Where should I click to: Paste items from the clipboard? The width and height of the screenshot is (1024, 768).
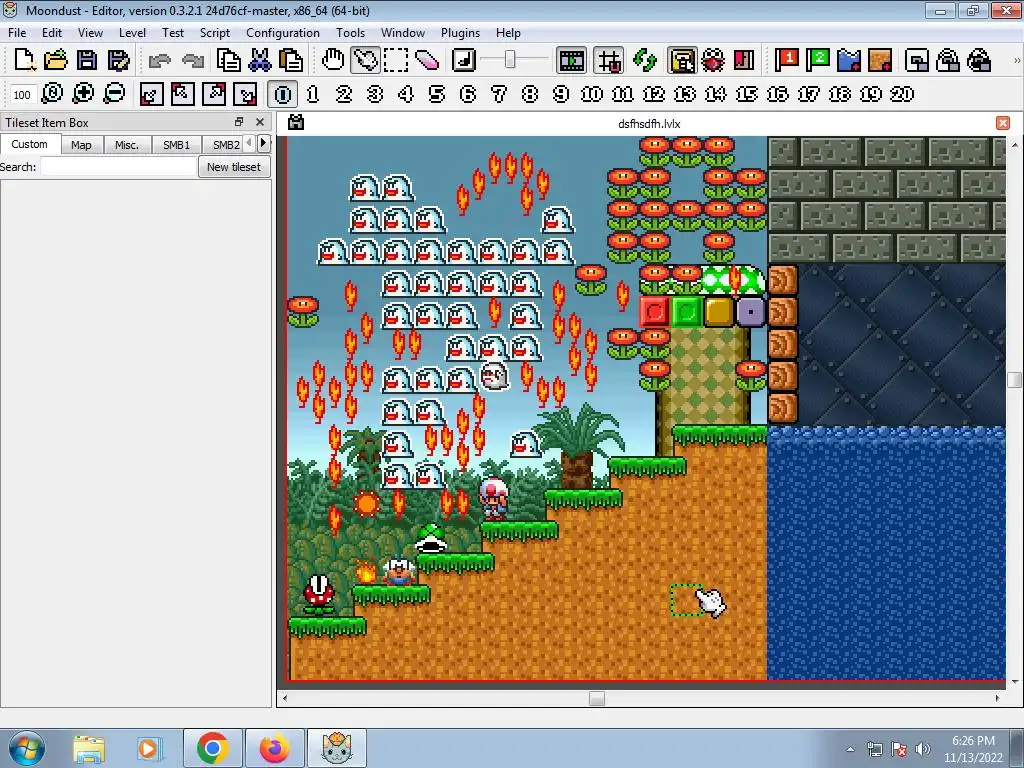coord(291,61)
